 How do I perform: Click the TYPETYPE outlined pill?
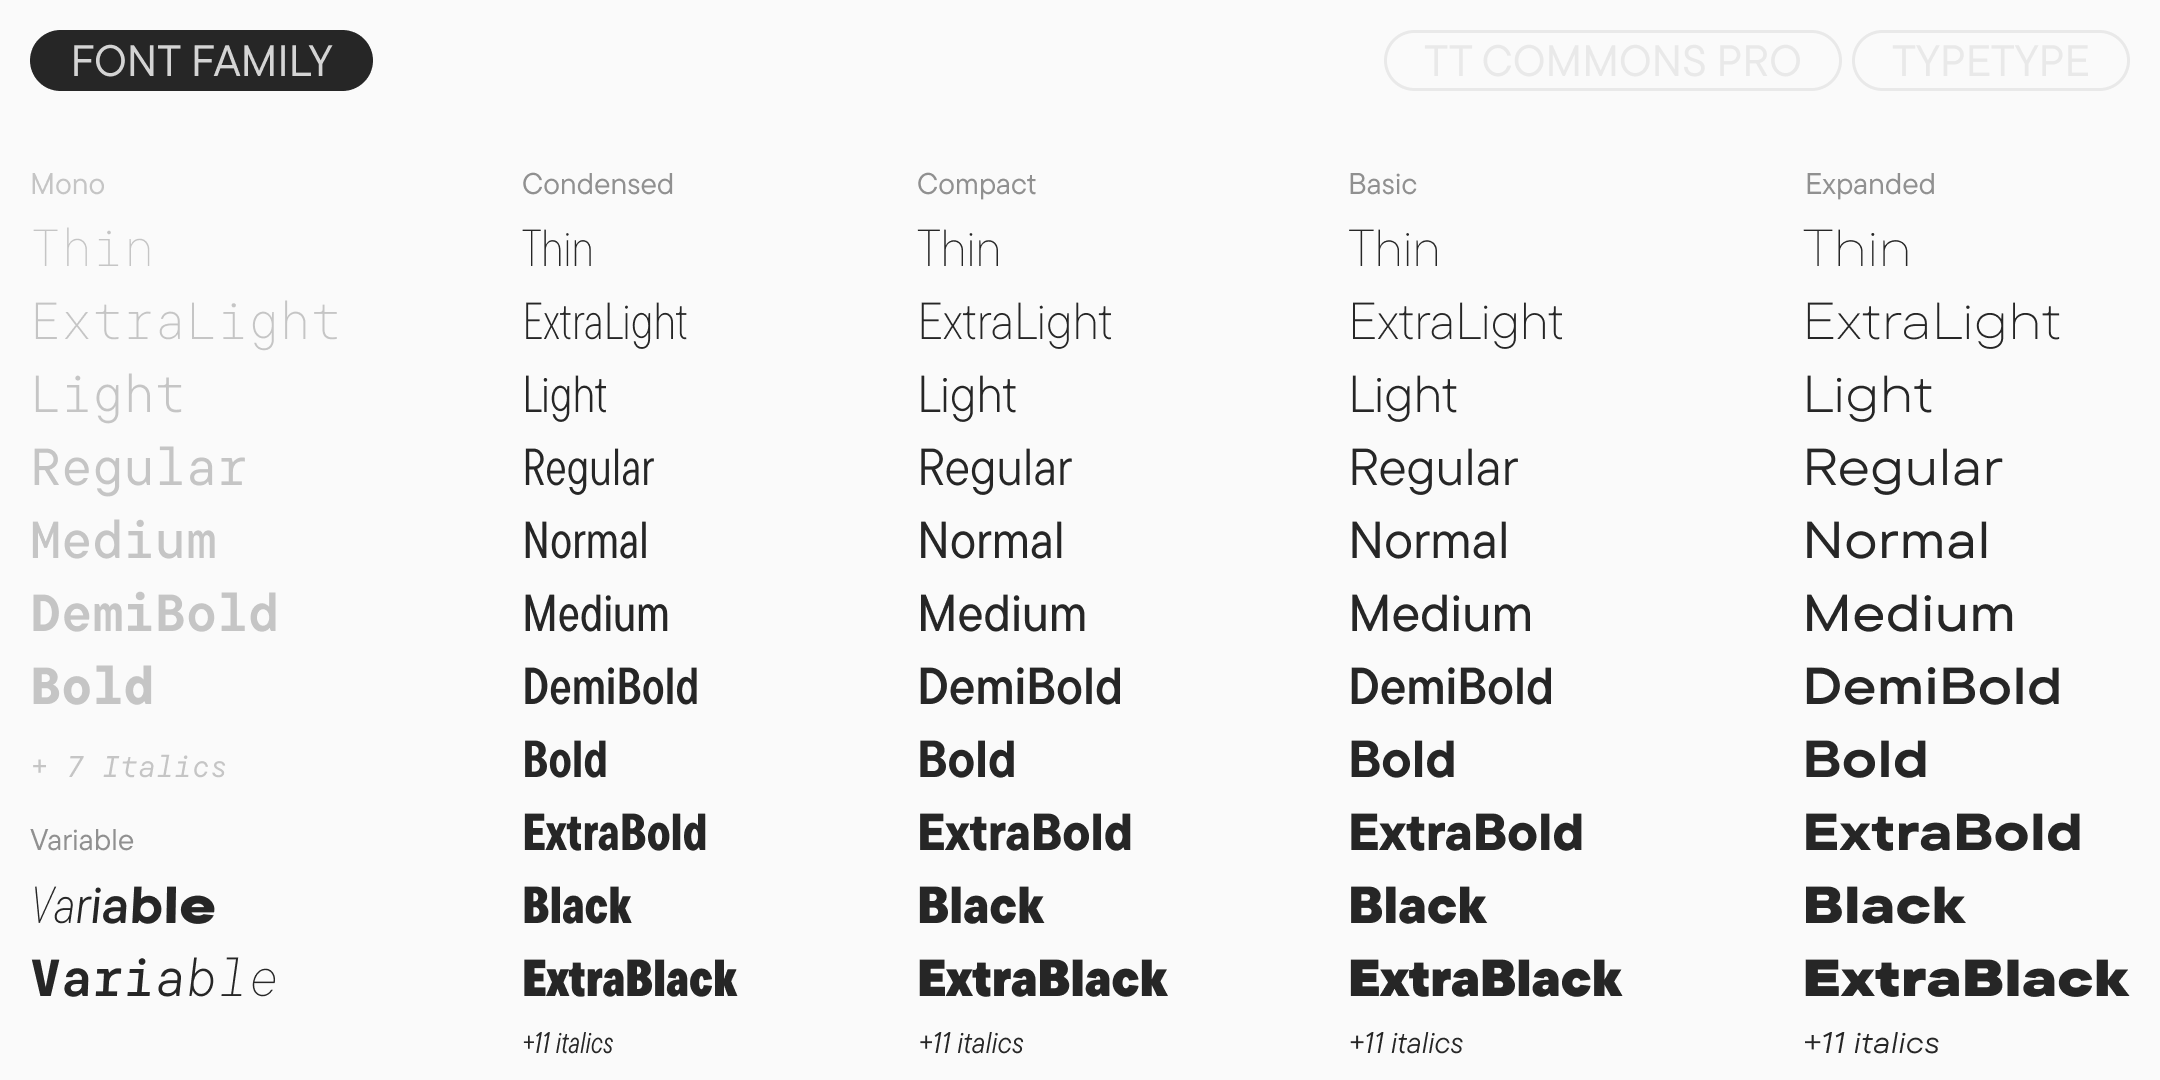click(x=1990, y=61)
